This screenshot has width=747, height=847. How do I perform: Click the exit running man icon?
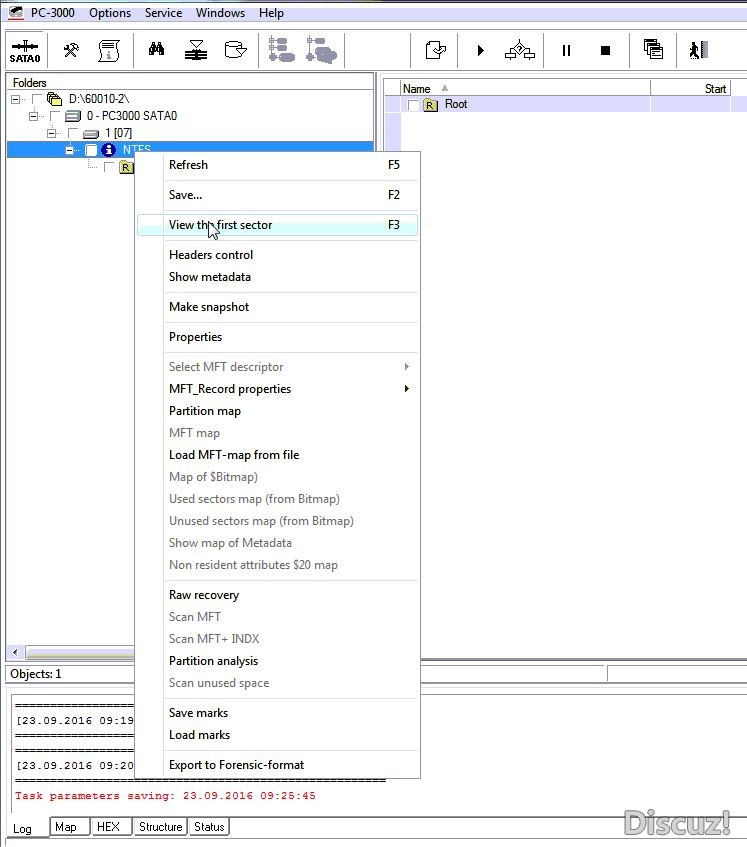point(698,50)
